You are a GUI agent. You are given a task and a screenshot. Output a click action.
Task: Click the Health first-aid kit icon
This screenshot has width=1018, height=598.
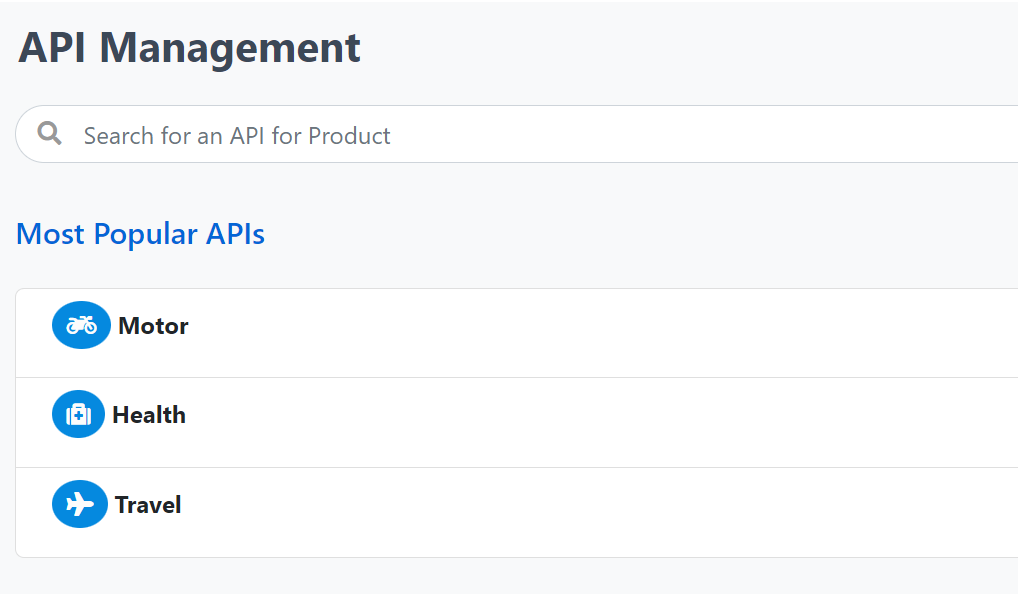pyautogui.click(x=79, y=414)
